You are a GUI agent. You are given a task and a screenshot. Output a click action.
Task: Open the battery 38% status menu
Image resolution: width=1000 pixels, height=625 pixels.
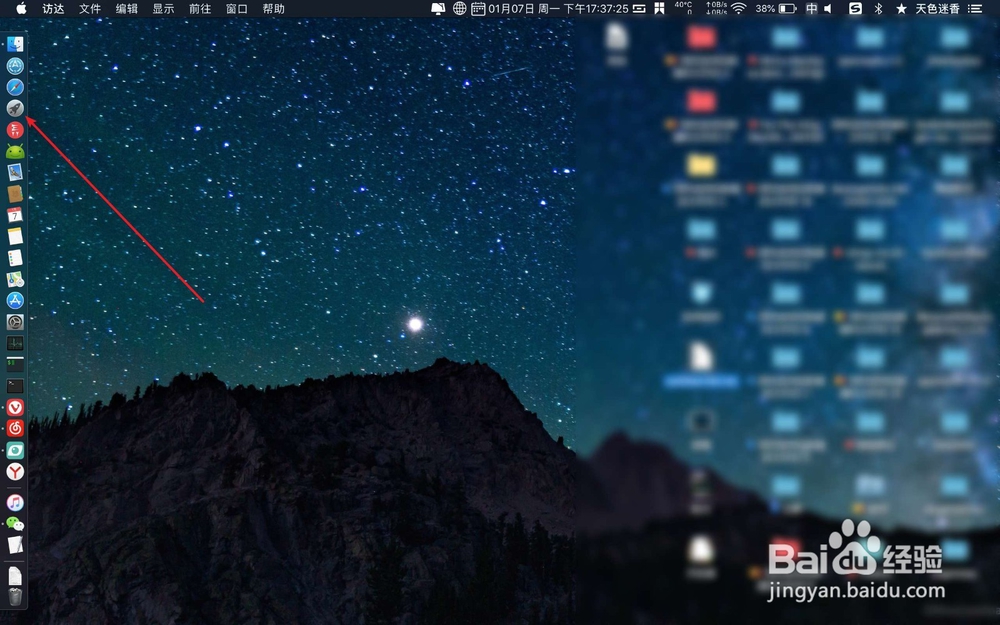pyautogui.click(x=776, y=8)
